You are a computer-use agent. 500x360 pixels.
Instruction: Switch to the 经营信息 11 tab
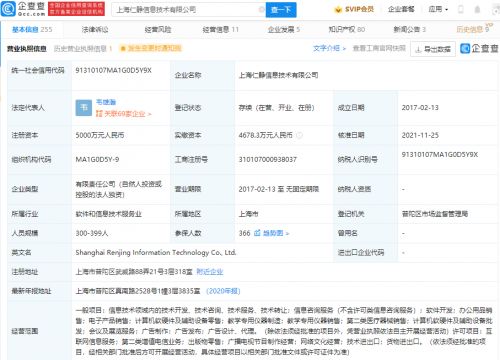tap(221, 30)
